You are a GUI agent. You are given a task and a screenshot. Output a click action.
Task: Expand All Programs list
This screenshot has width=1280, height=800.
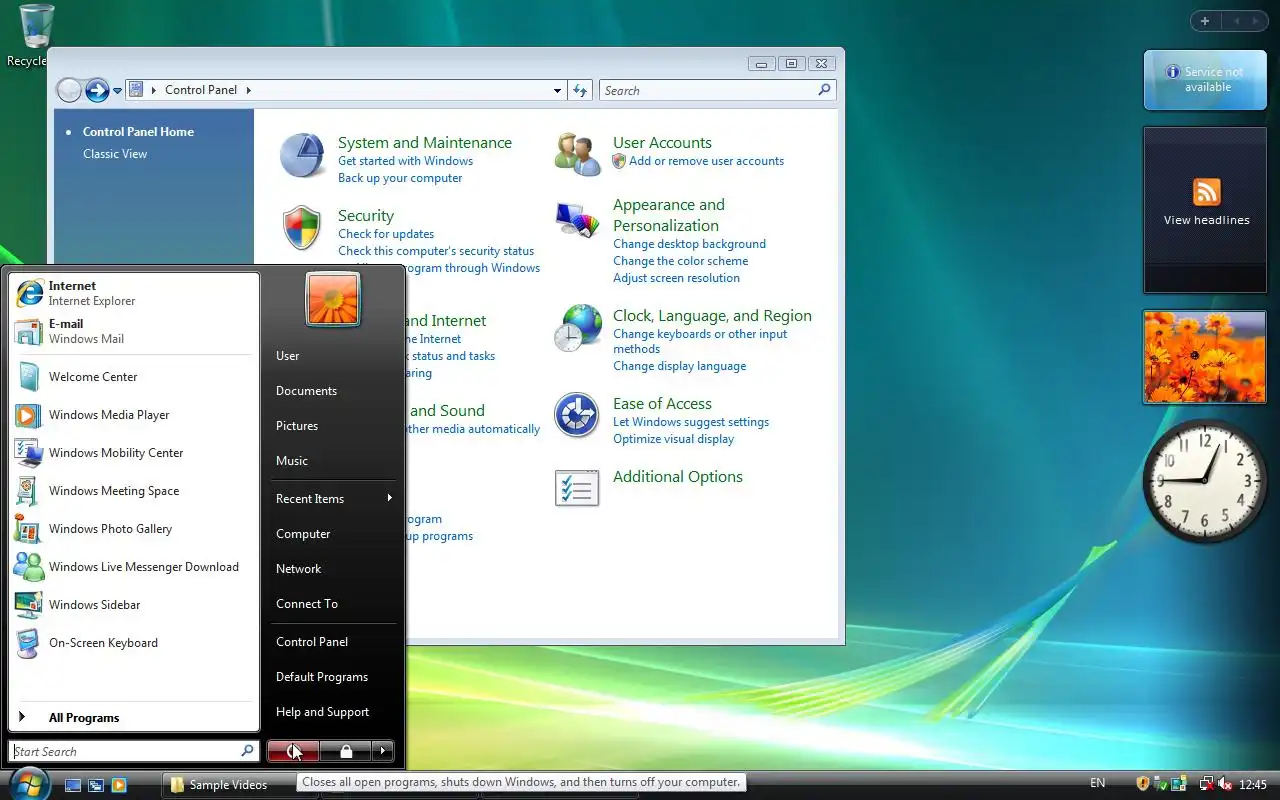pos(134,717)
